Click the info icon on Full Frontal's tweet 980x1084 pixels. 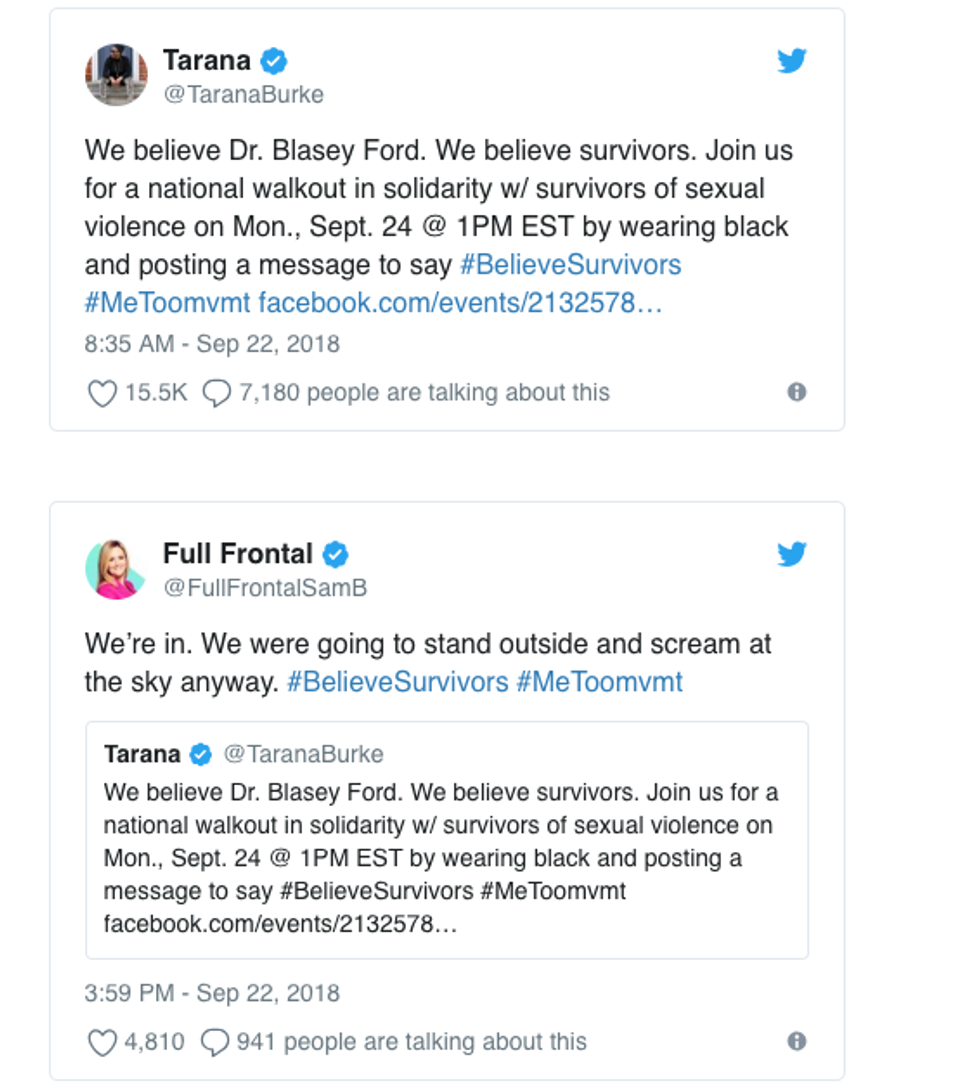[796, 1042]
